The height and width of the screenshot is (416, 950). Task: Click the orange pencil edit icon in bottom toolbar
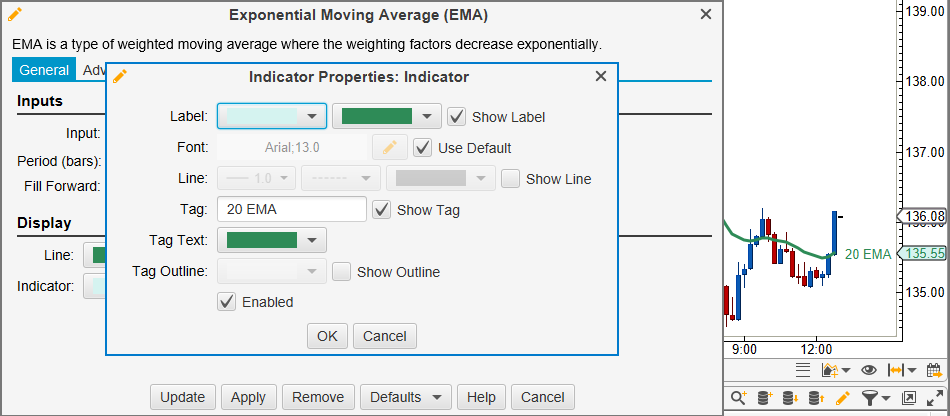[842, 398]
